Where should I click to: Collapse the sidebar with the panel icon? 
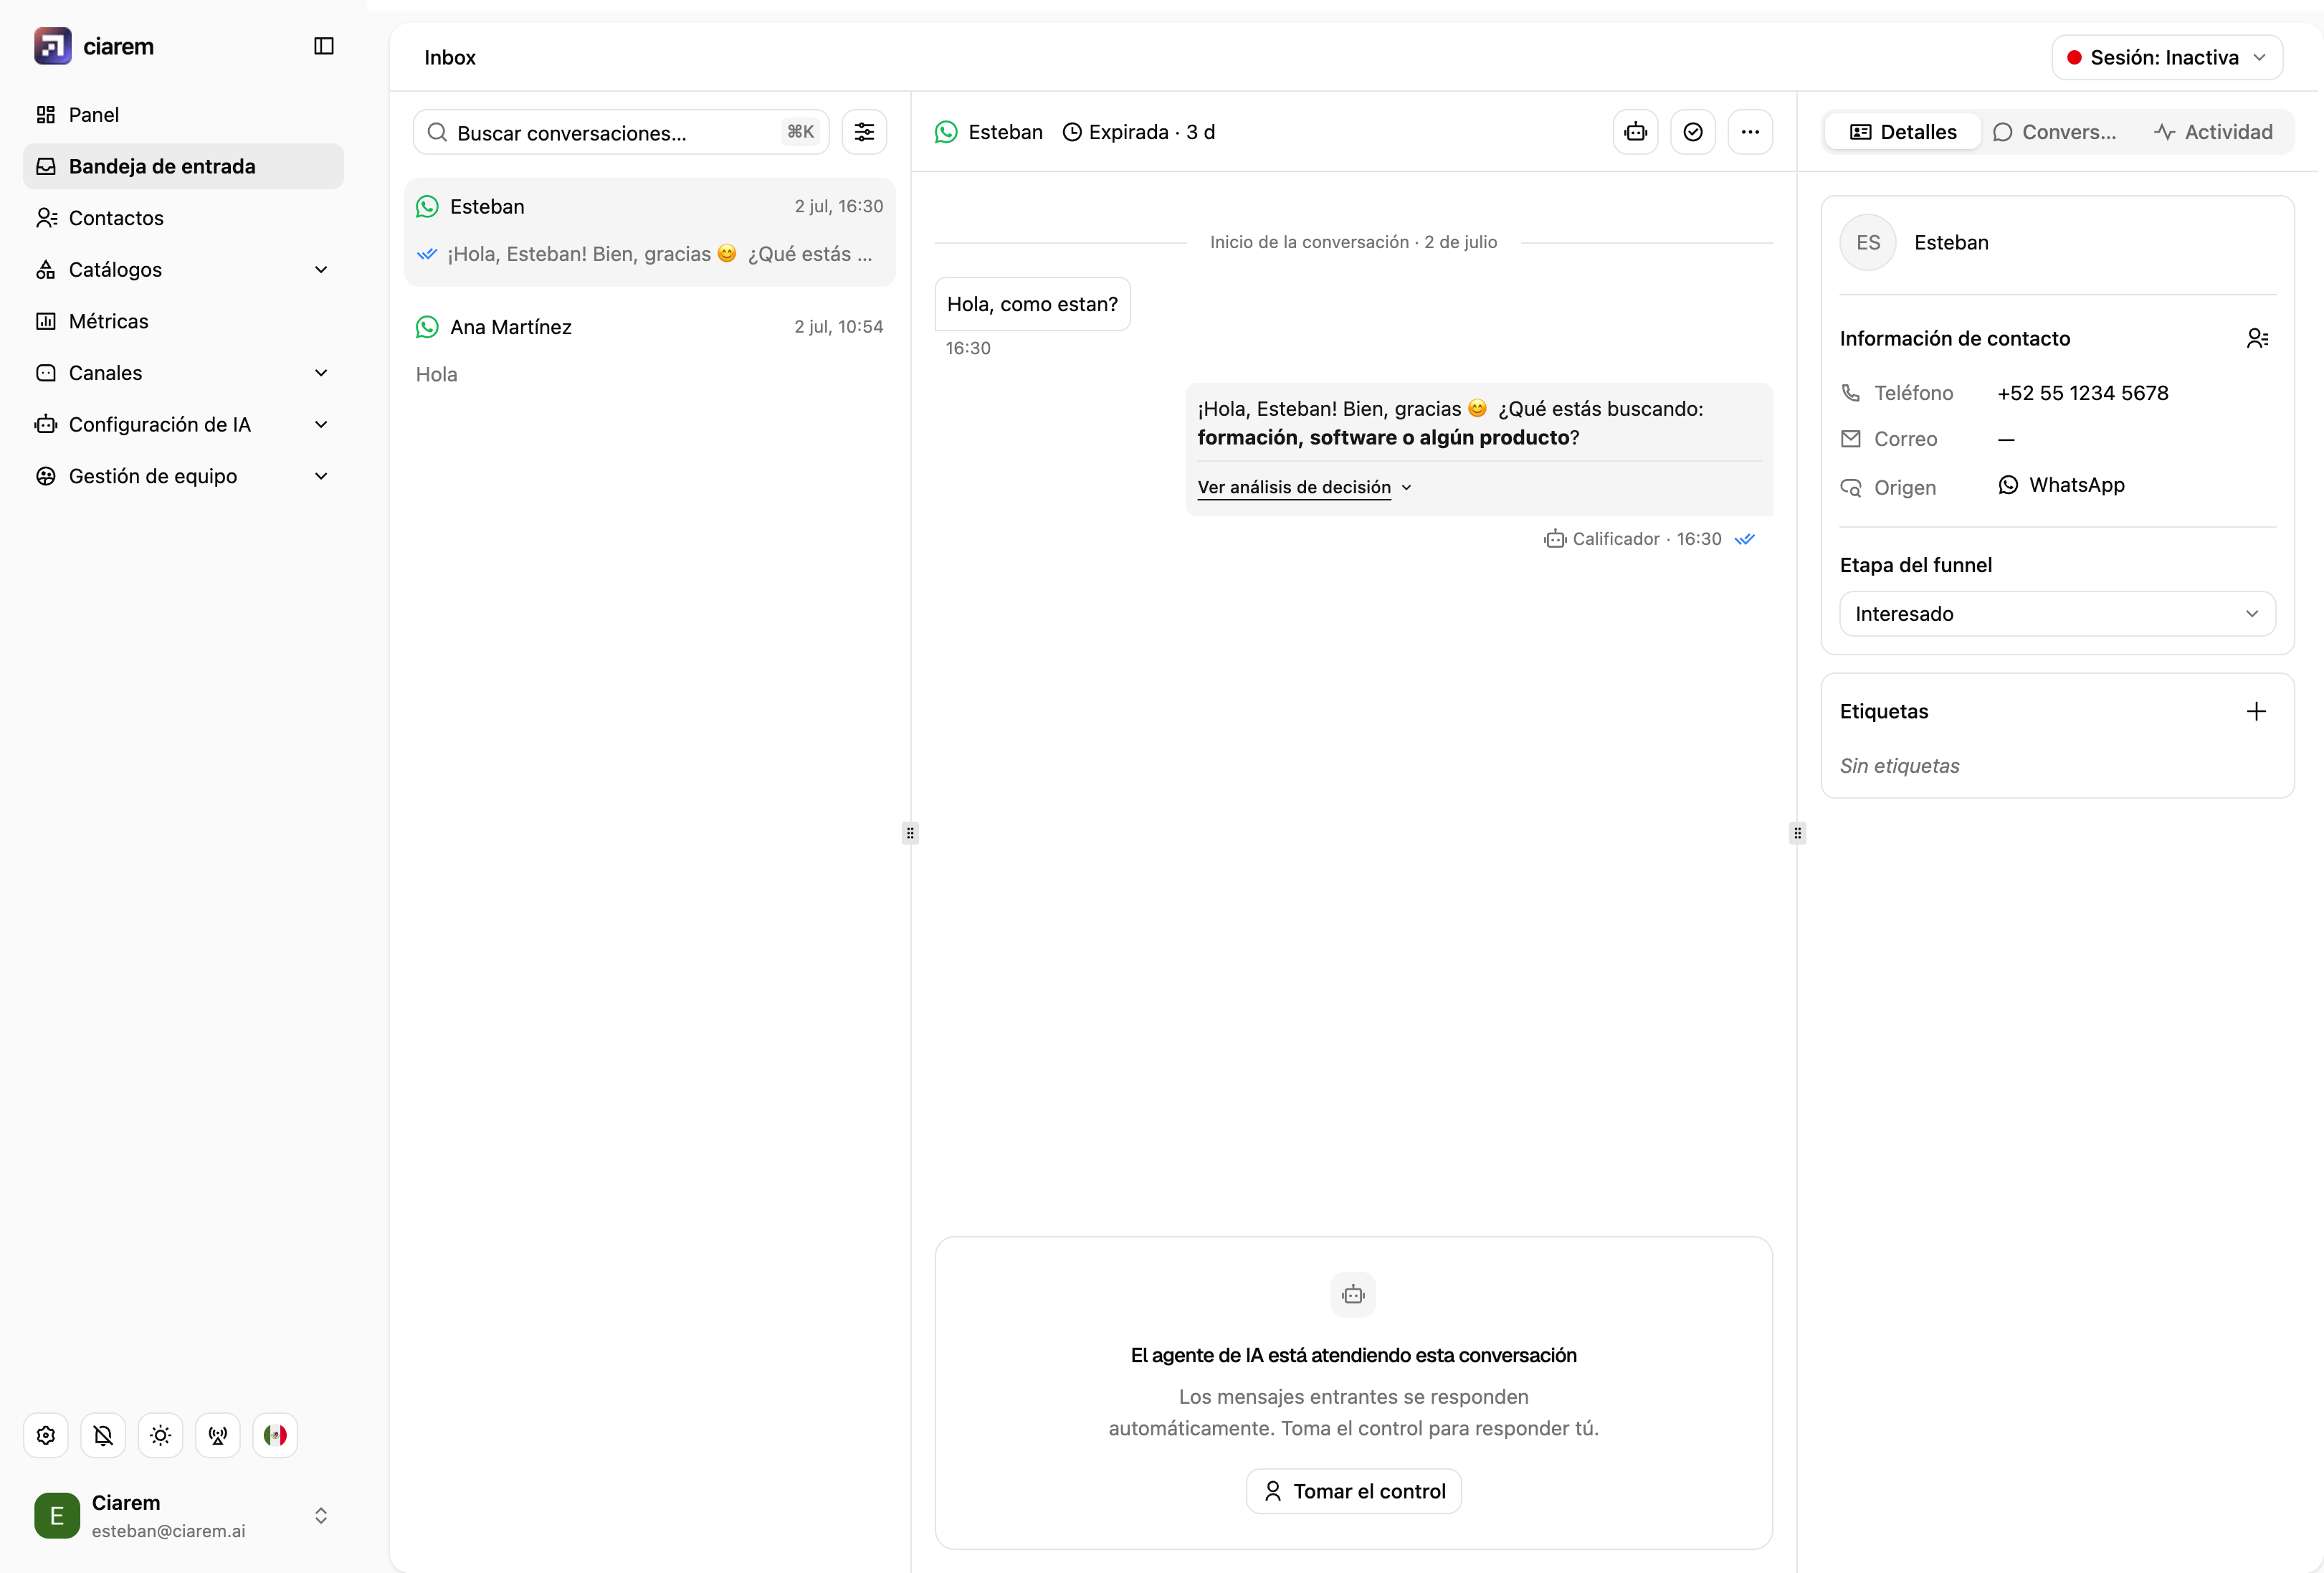coord(324,46)
